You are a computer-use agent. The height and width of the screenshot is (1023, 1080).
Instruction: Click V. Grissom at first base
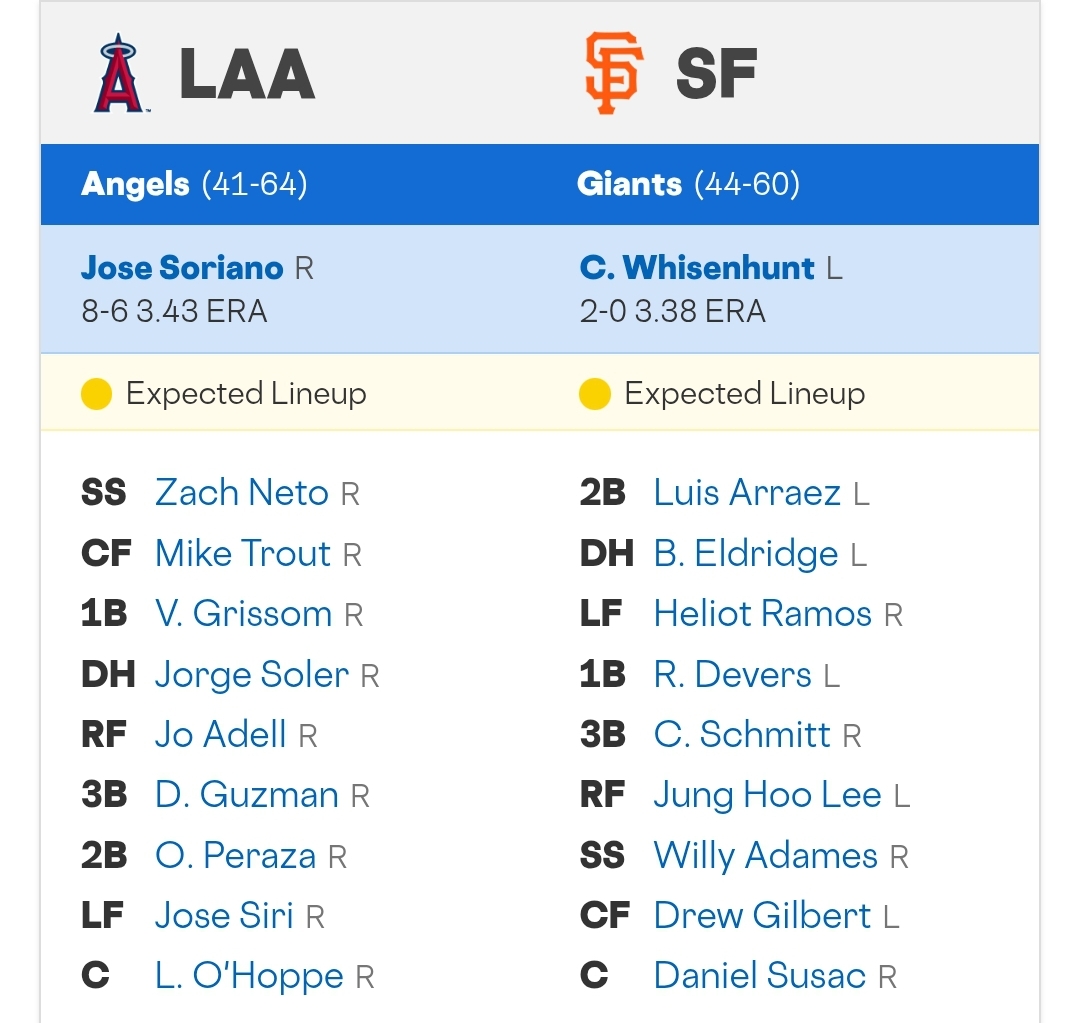(x=244, y=613)
